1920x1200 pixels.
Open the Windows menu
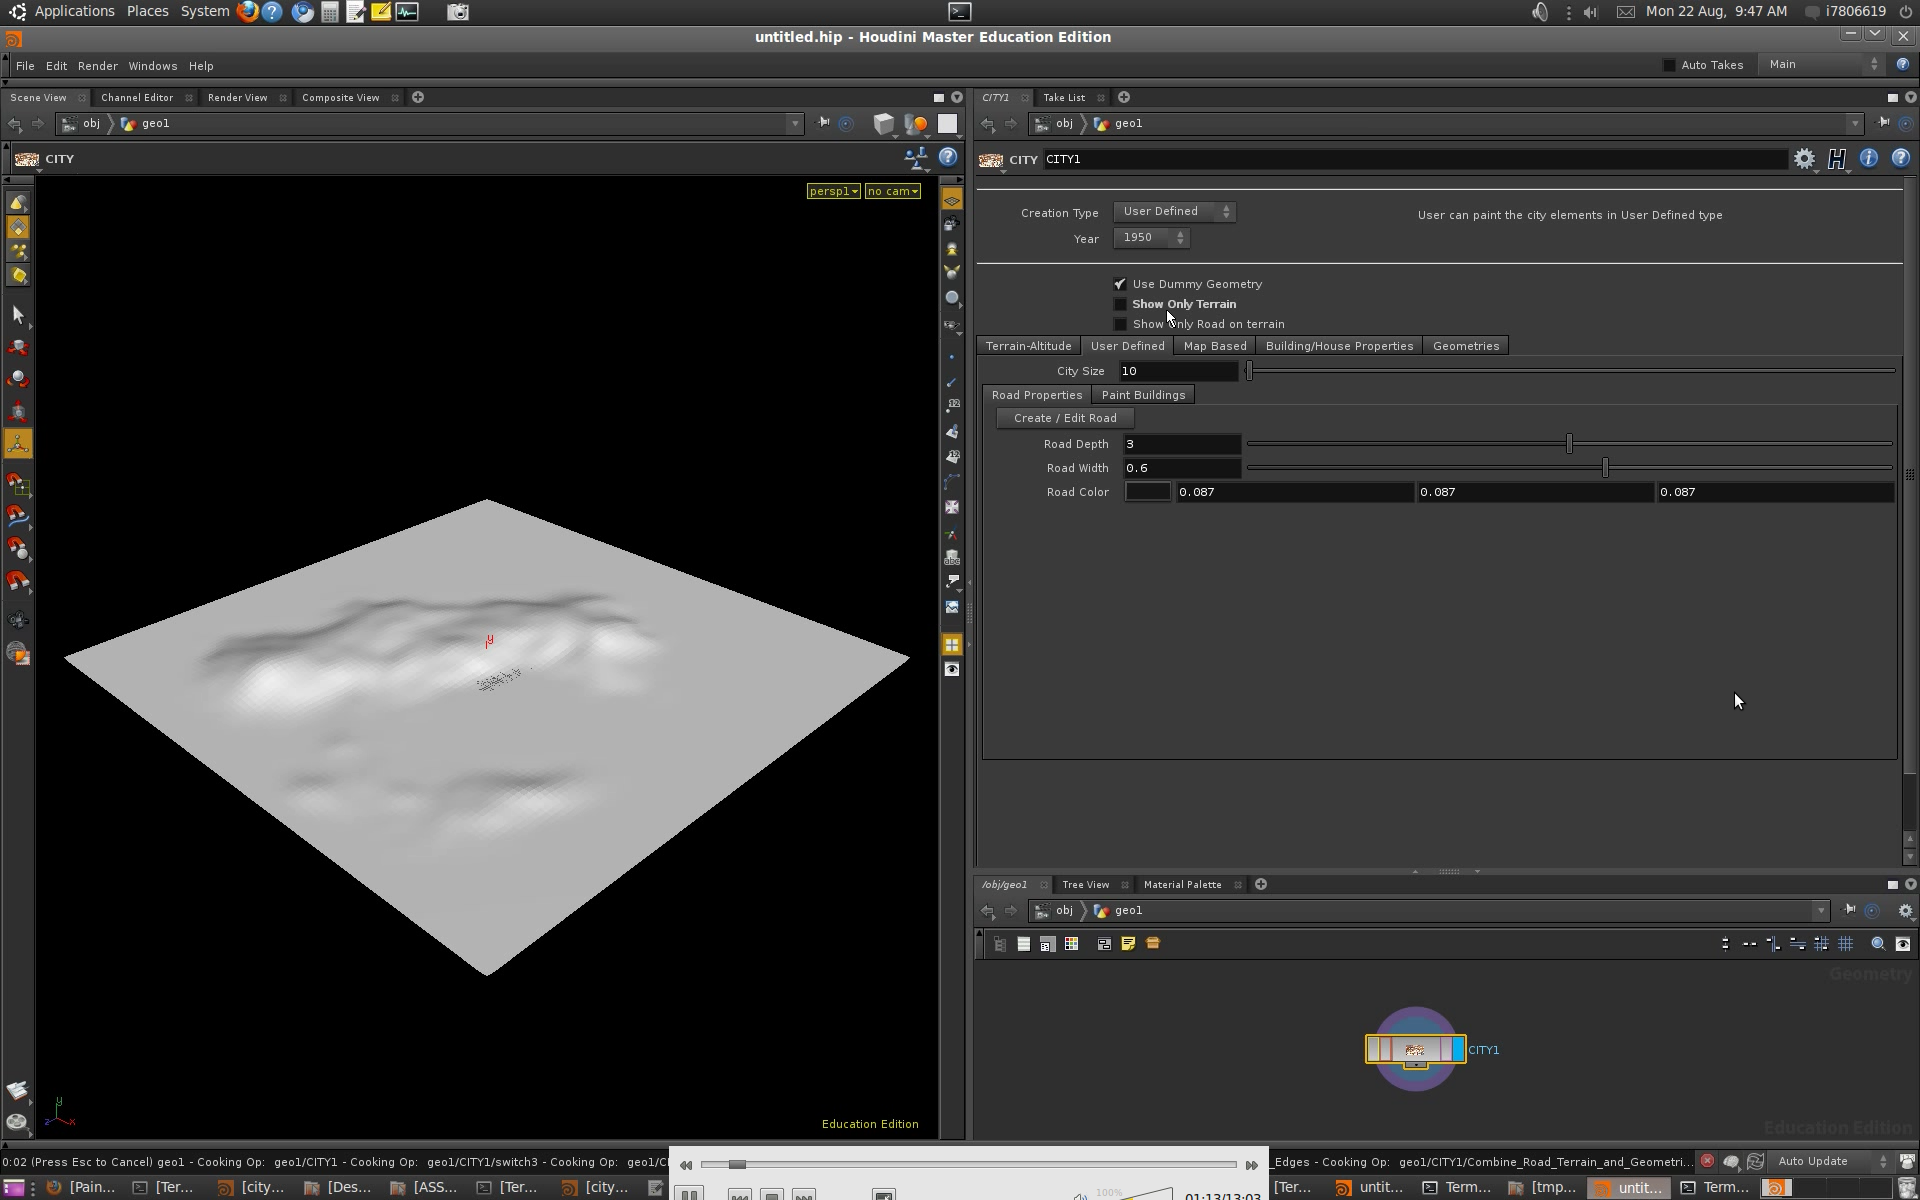[153, 66]
